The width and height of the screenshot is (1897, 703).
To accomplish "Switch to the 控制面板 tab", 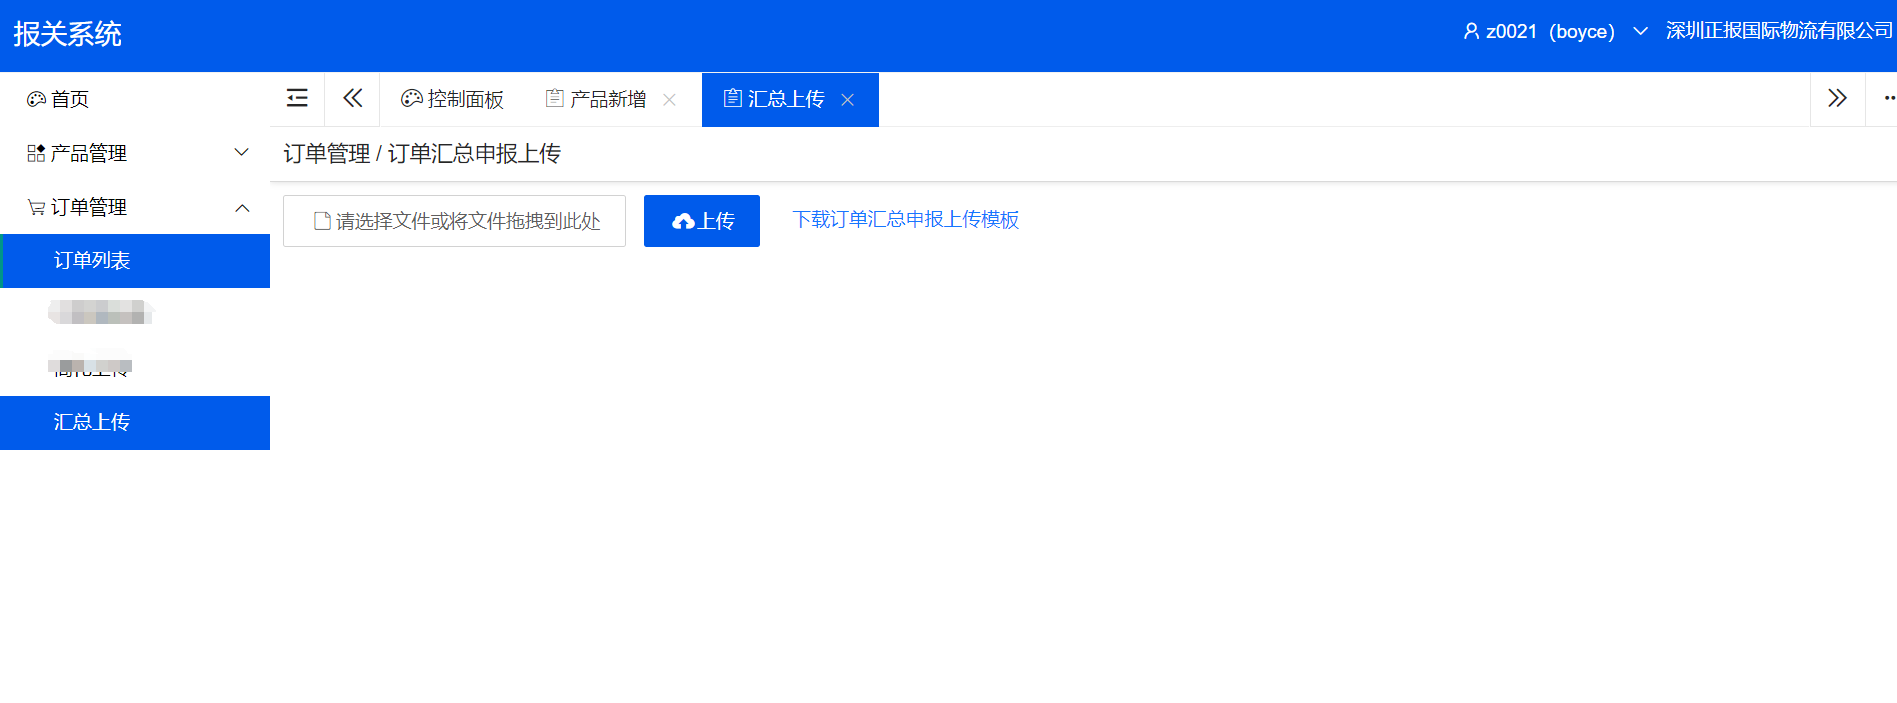I will 453,99.
